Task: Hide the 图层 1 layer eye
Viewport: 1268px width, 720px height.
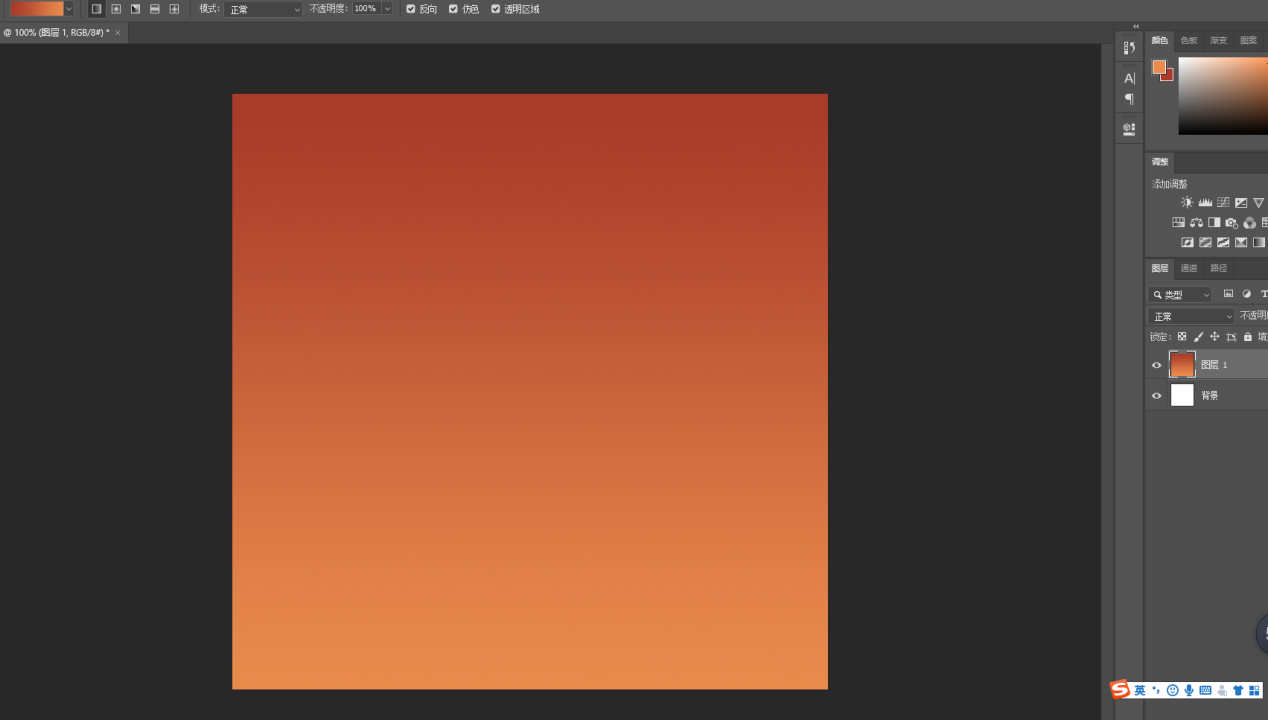Action: [1157, 365]
